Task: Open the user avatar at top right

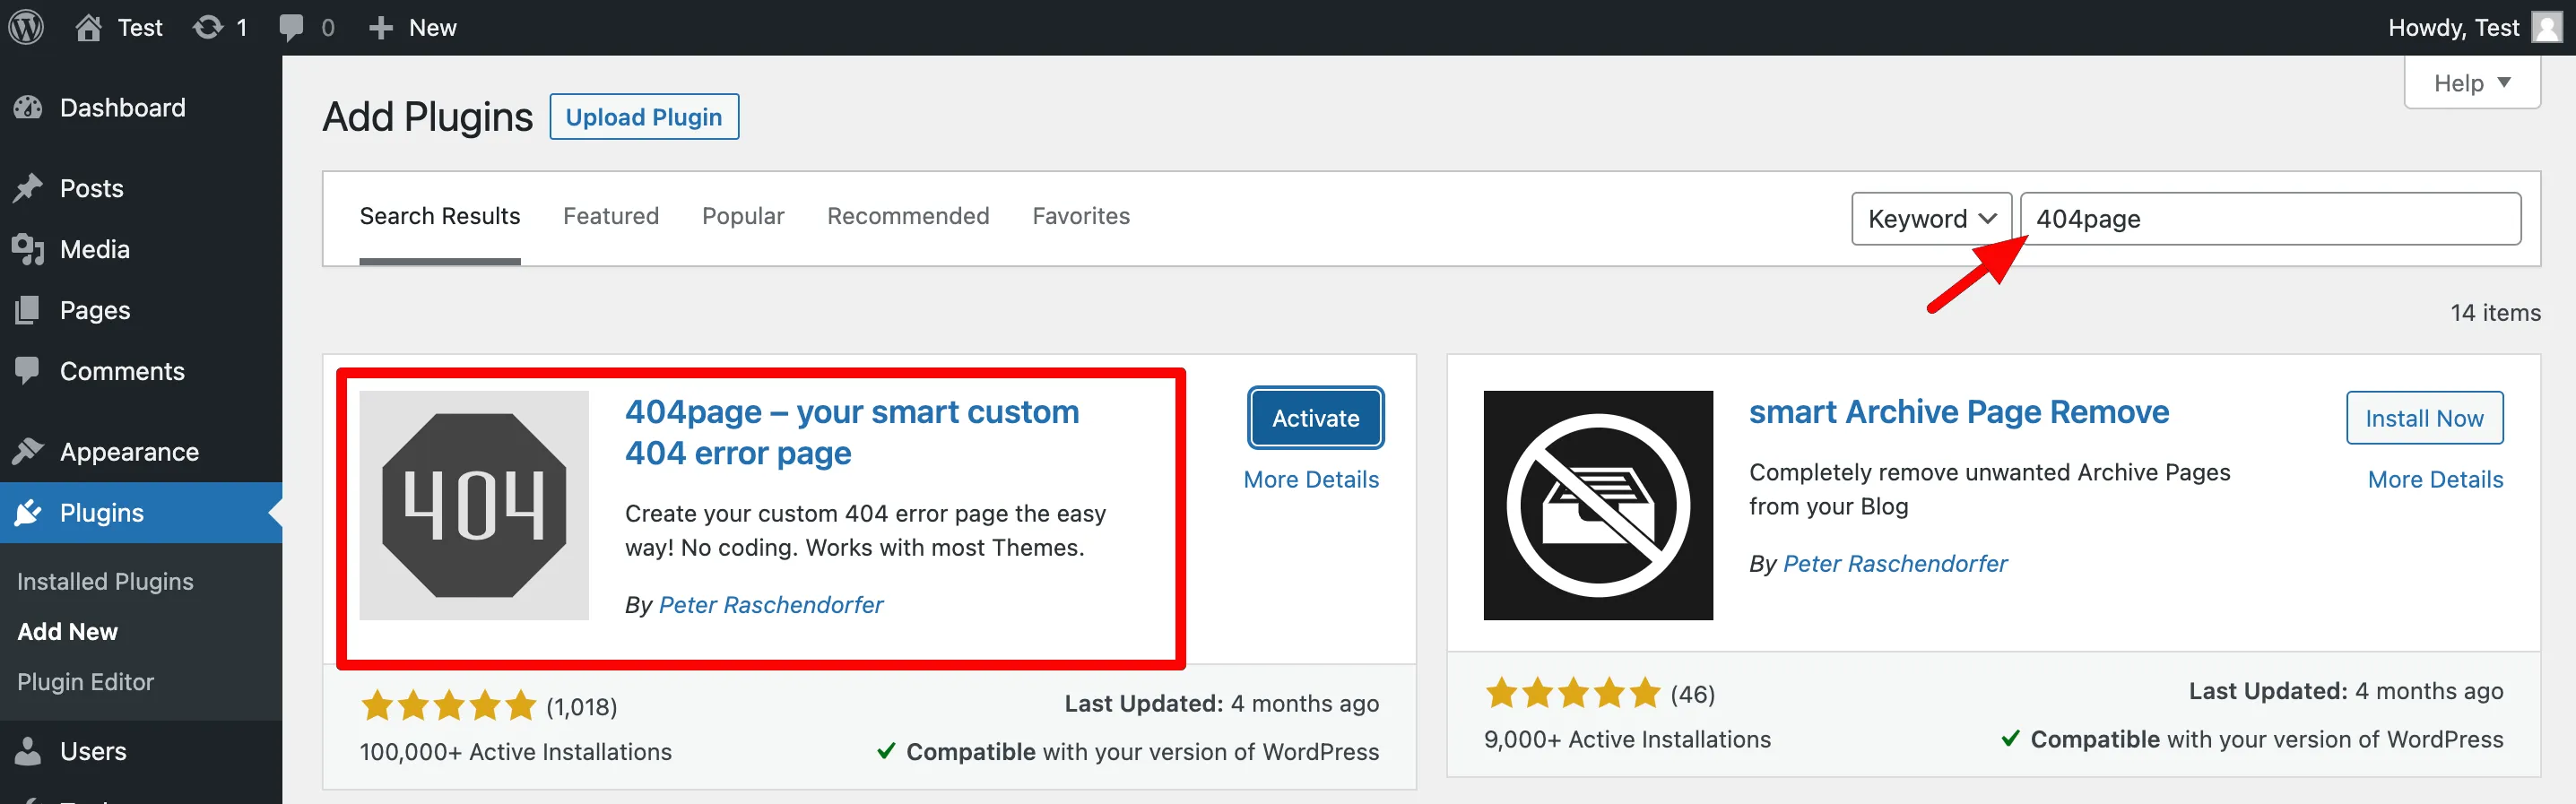Action: coord(2546,27)
